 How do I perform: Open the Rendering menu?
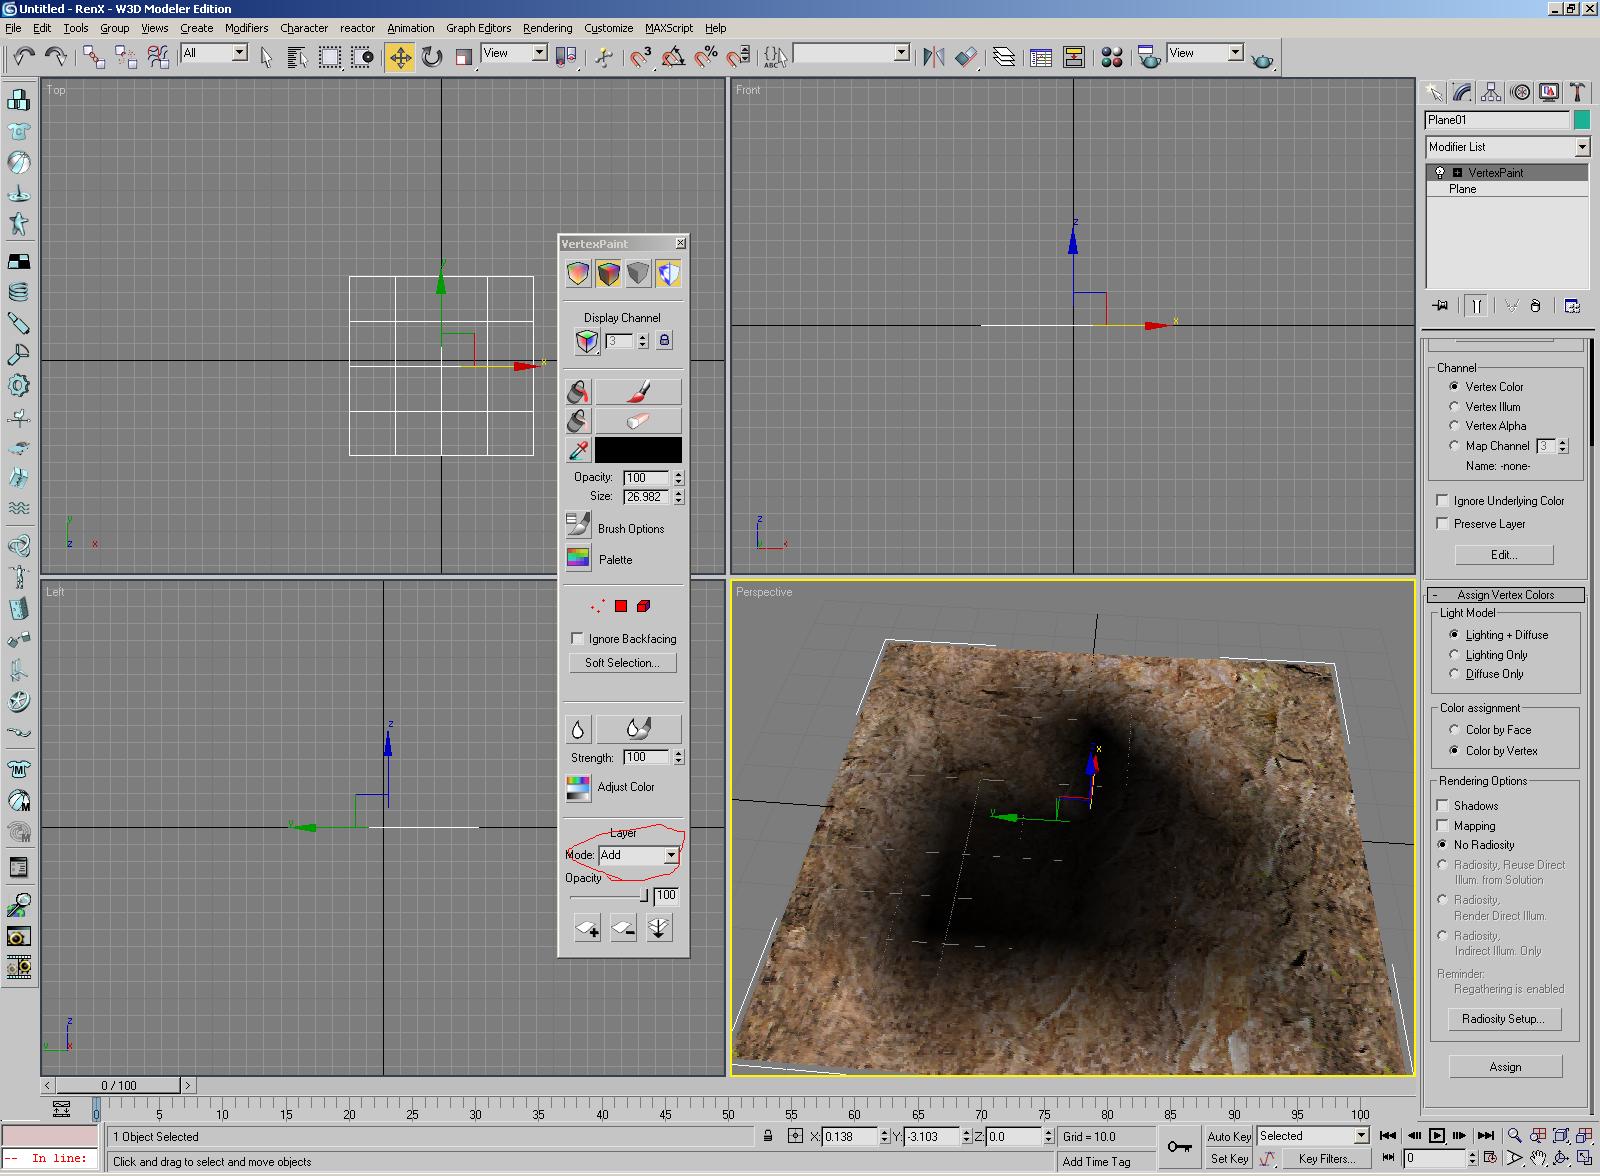tap(547, 28)
